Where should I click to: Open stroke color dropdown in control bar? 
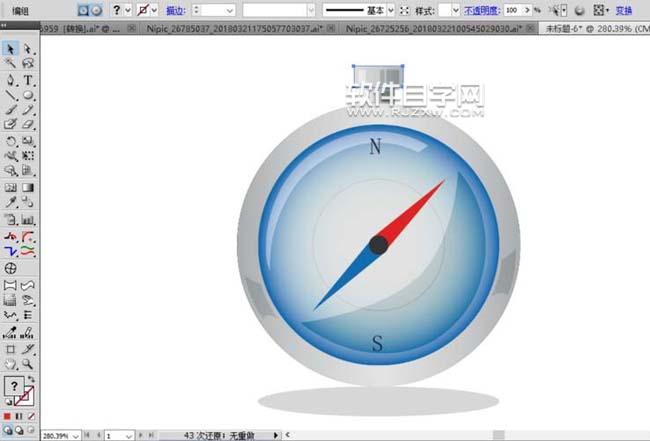pyautogui.click(x=154, y=10)
